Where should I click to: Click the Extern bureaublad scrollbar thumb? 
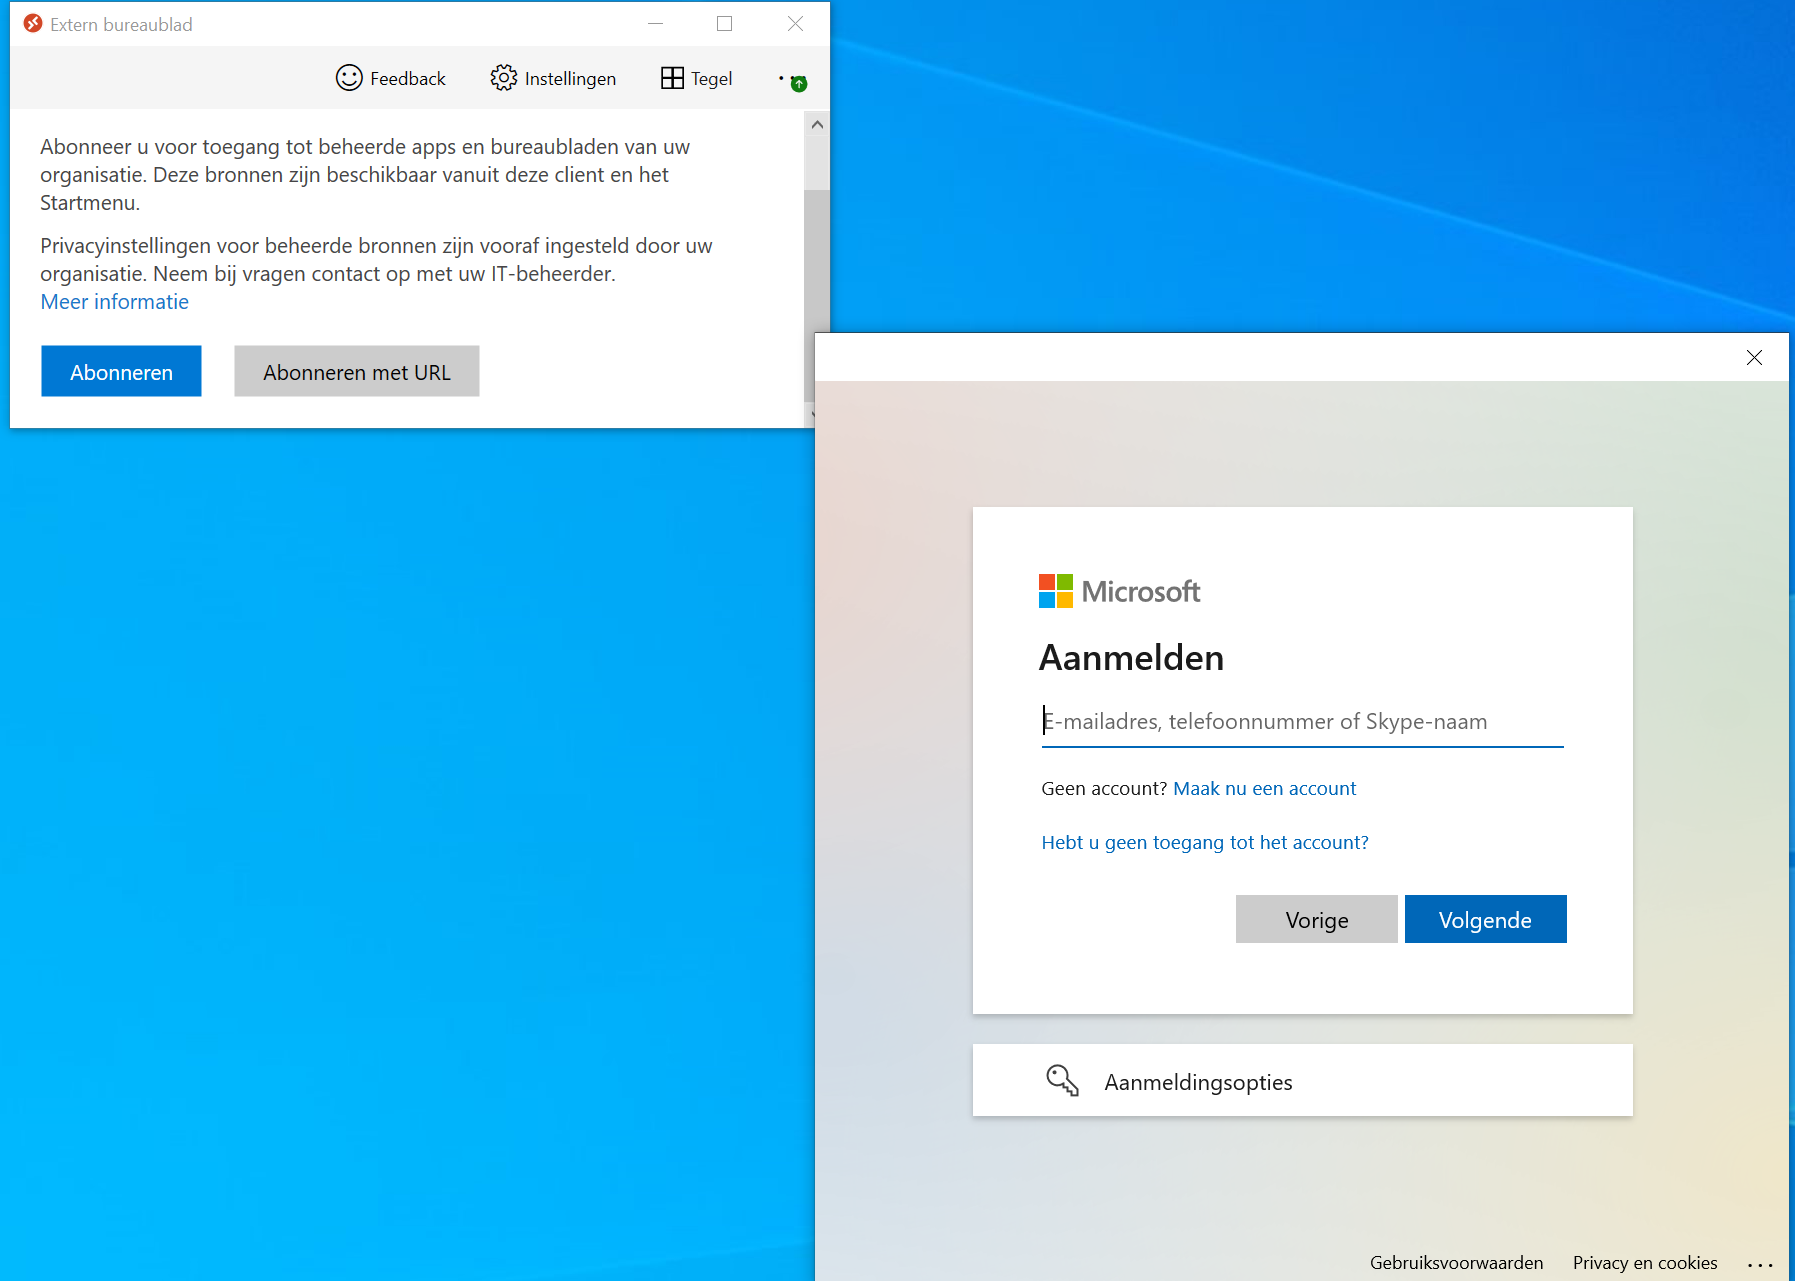coord(817,294)
